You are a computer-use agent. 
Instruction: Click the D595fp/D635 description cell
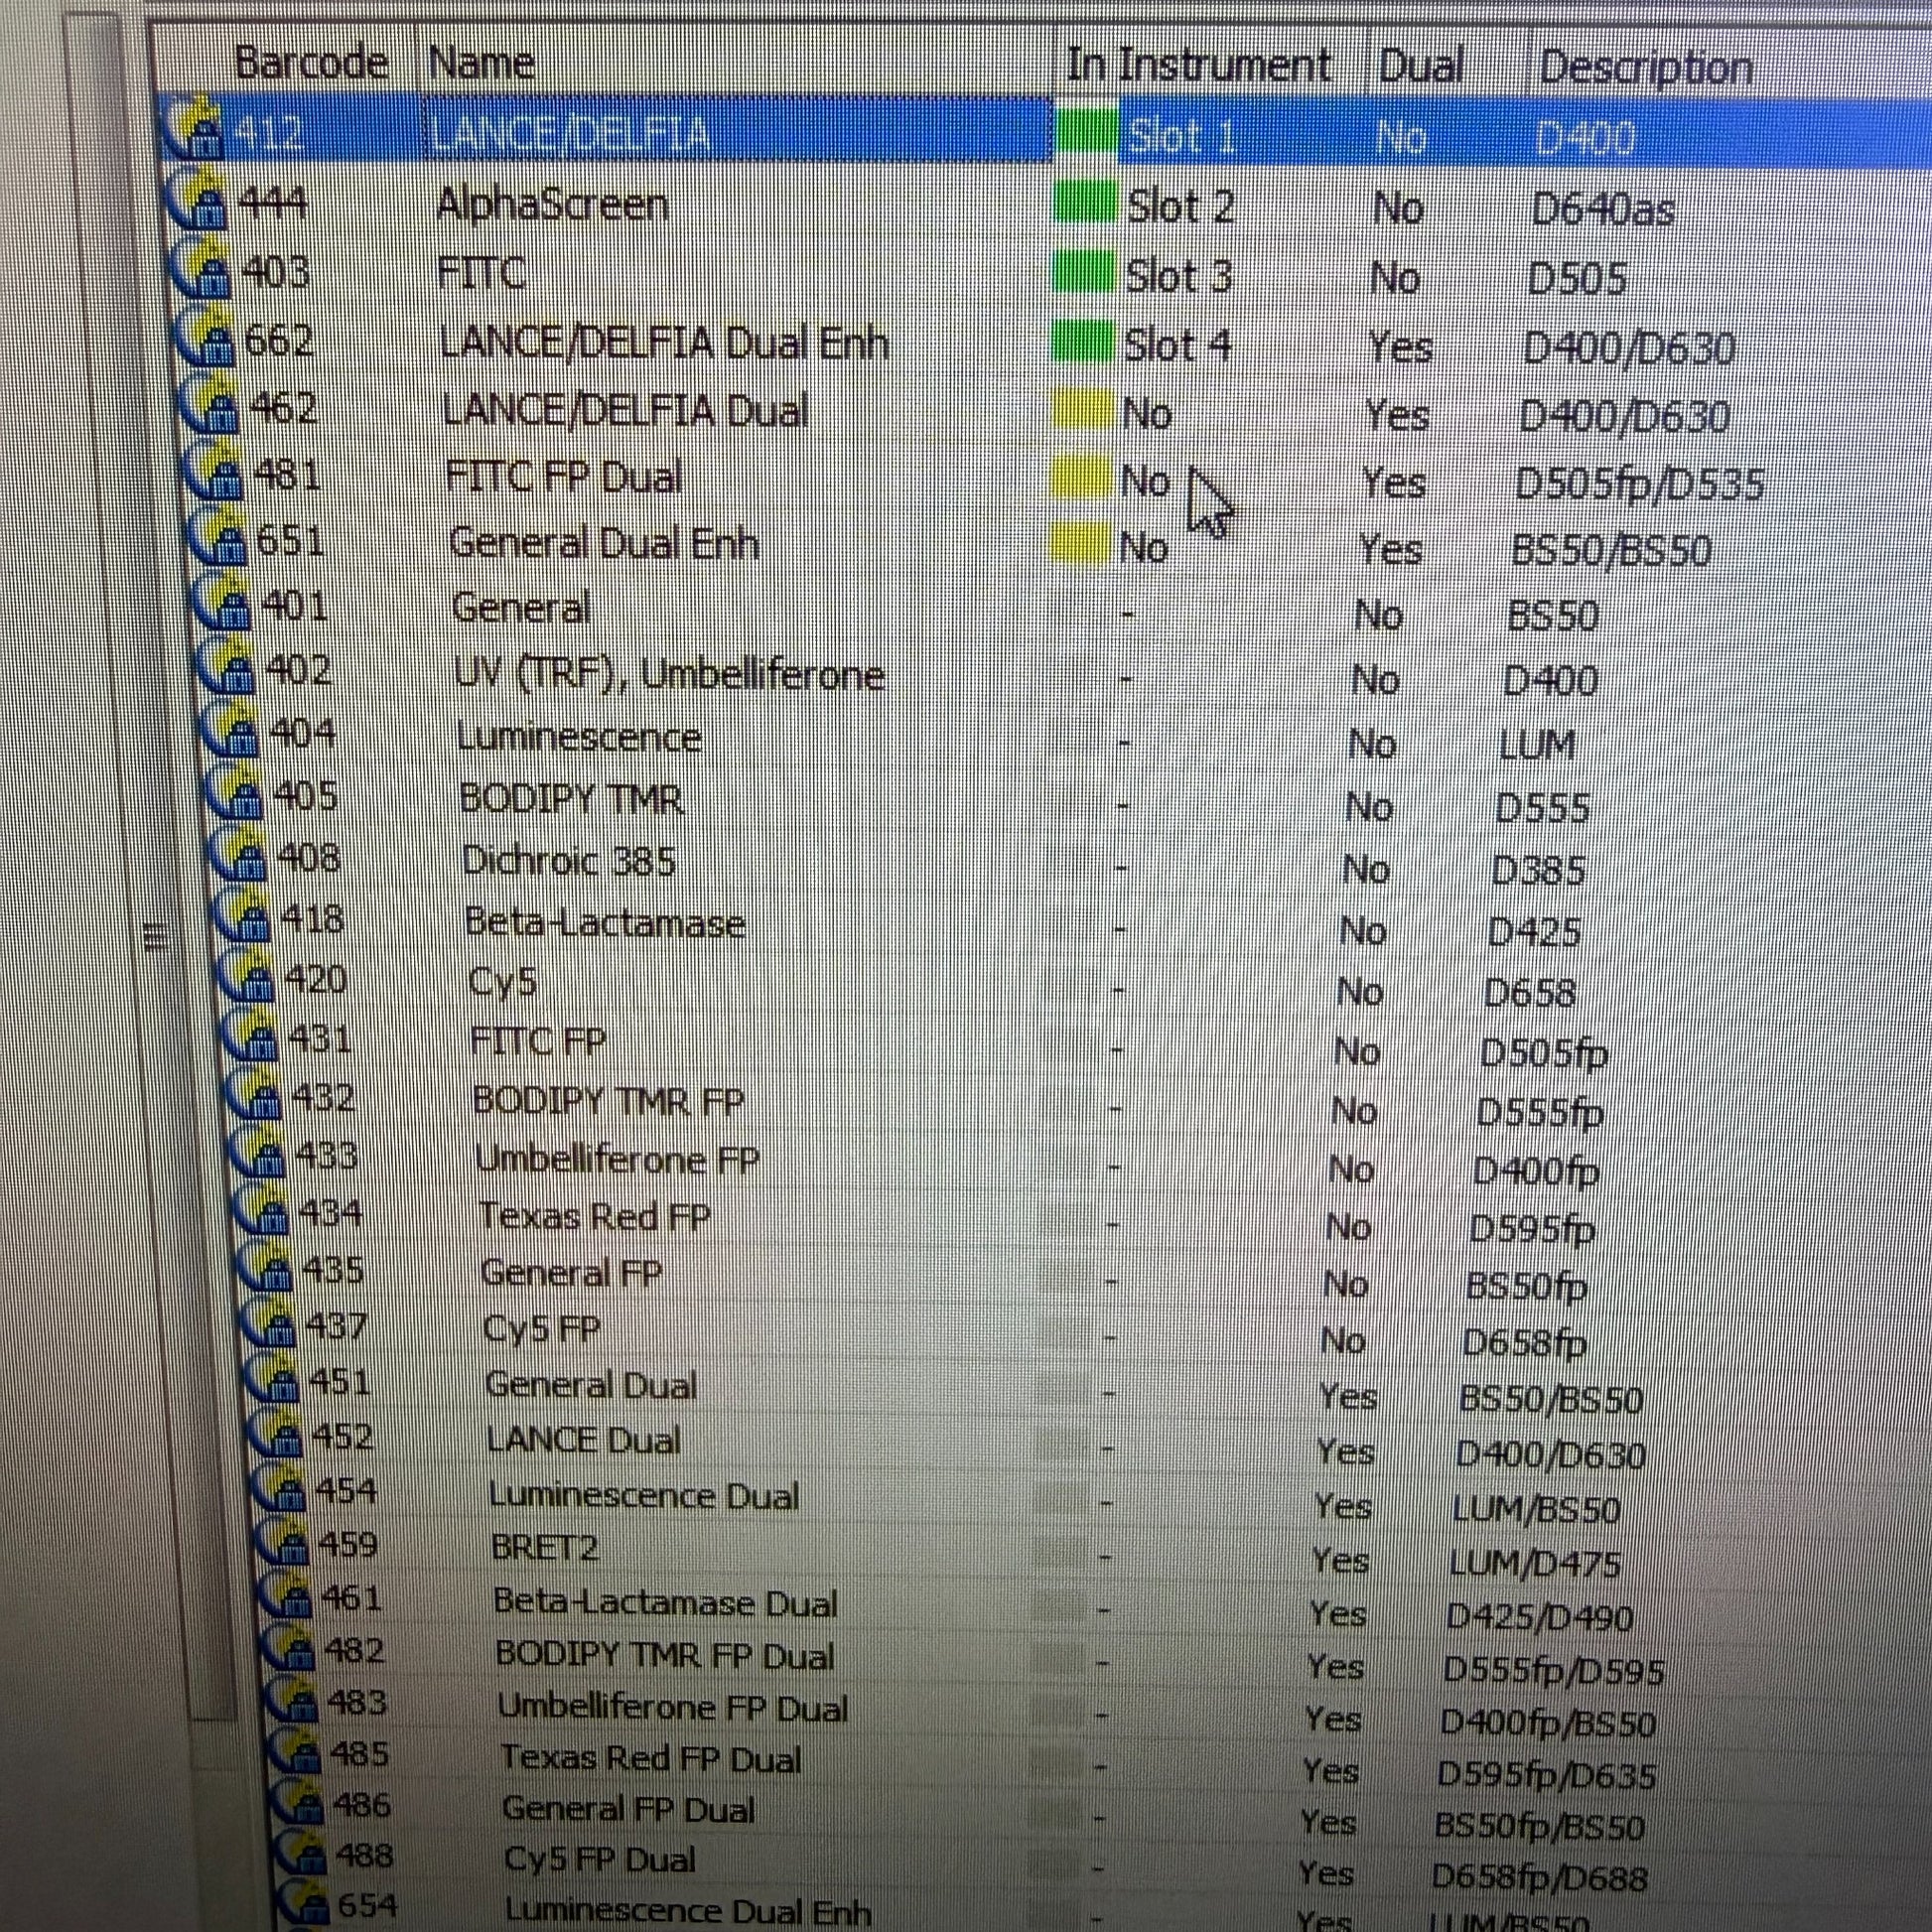pos(1547,1774)
